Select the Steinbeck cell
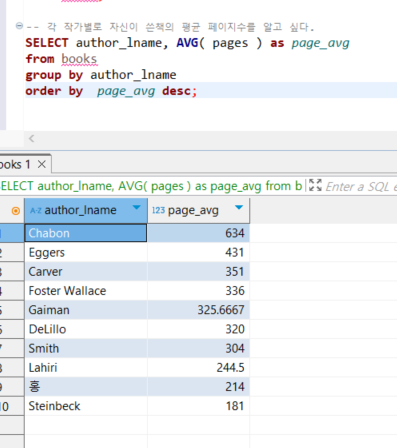 pos(86,406)
